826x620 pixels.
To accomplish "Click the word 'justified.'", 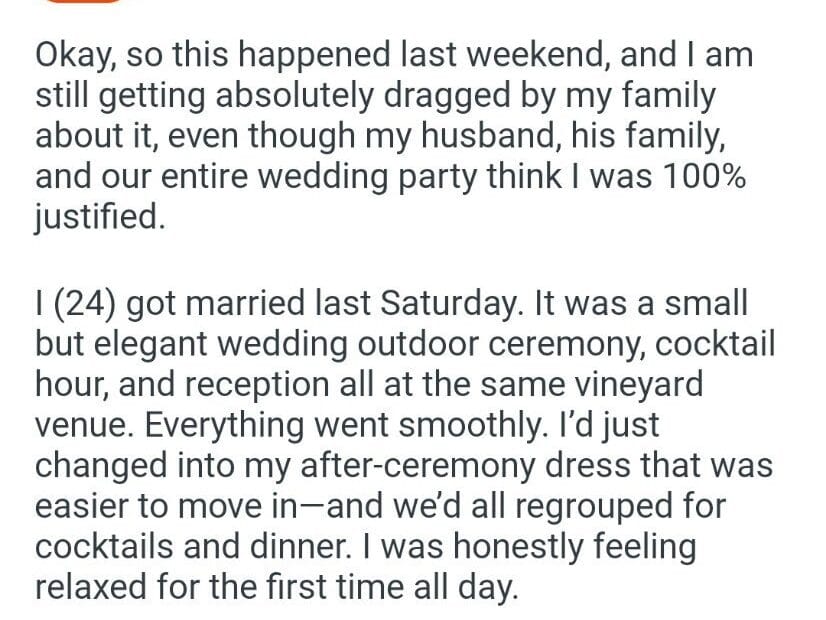I will coord(97,217).
